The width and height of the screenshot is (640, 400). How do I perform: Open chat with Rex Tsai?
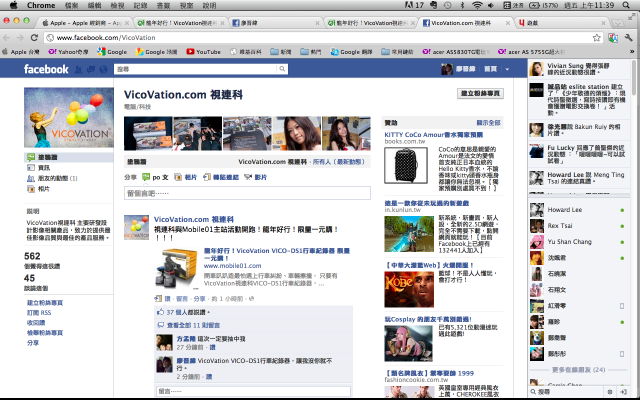click(x=578, y=226)
